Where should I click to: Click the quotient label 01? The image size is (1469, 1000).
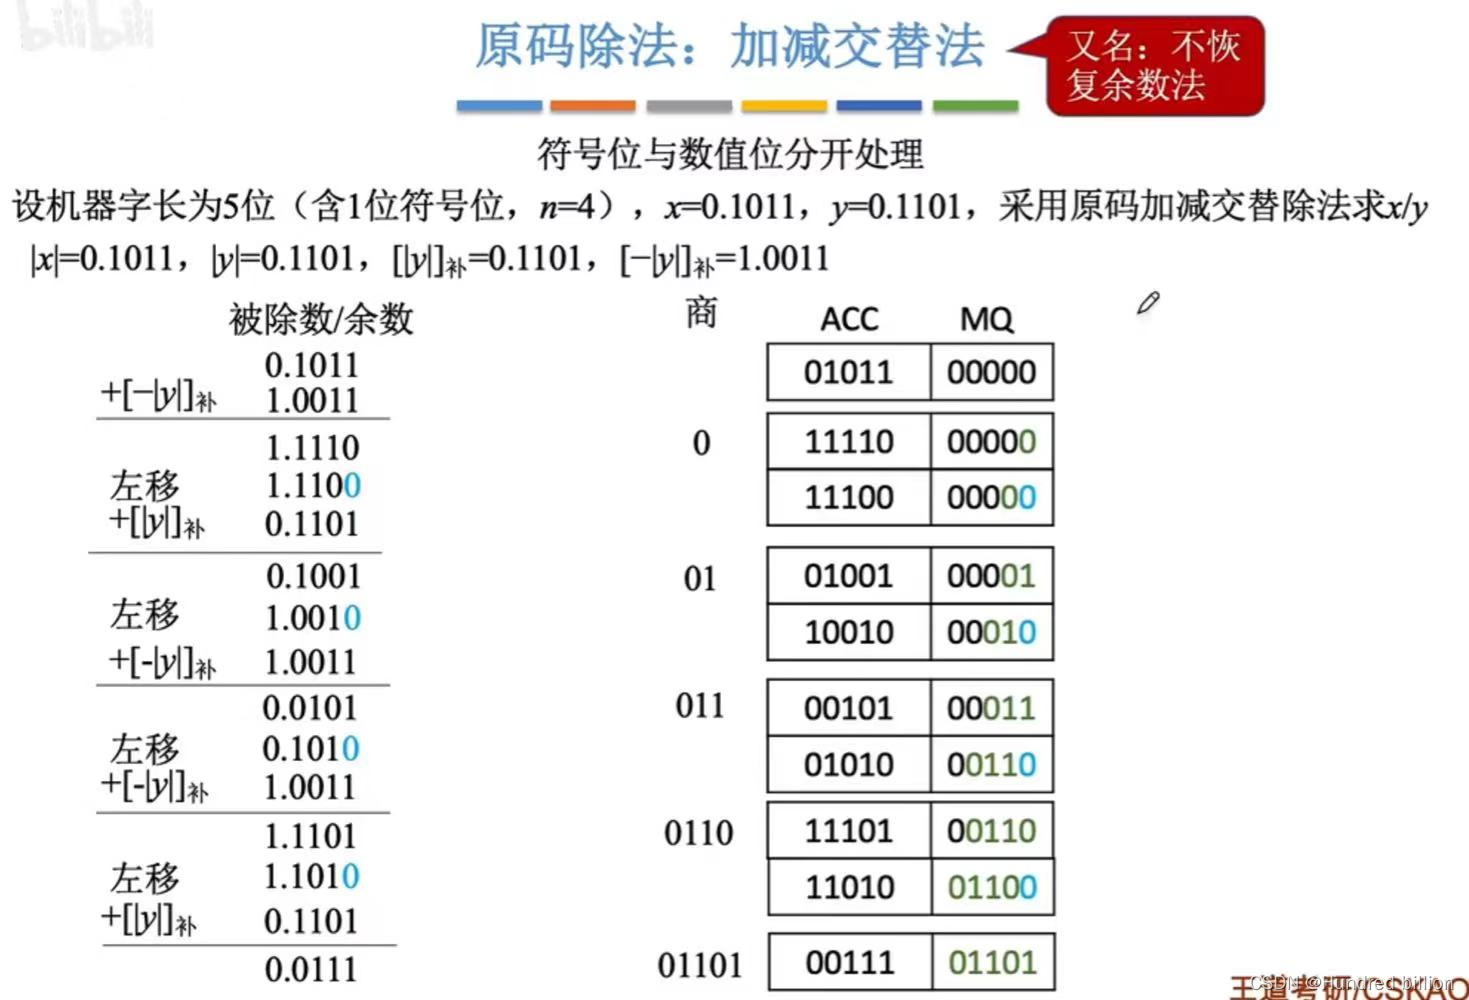click(x=700, y=578)
